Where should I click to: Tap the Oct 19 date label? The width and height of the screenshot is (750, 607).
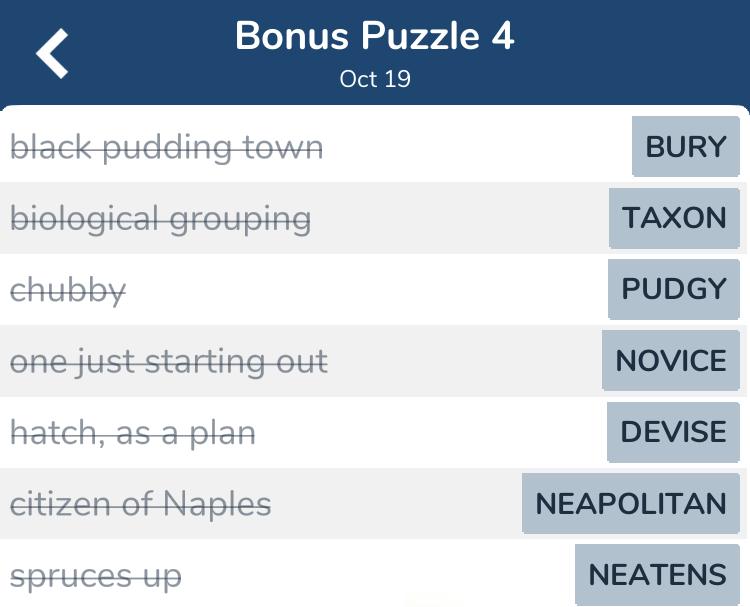[x=375, y=79]
